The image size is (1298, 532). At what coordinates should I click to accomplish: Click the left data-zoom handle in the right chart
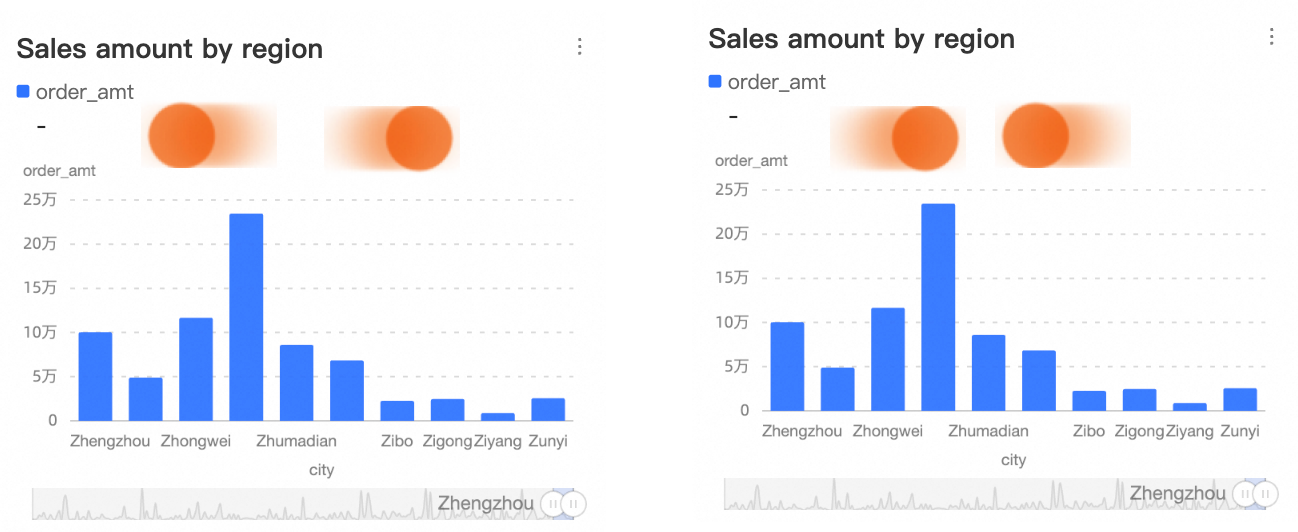click(1245, 494)
